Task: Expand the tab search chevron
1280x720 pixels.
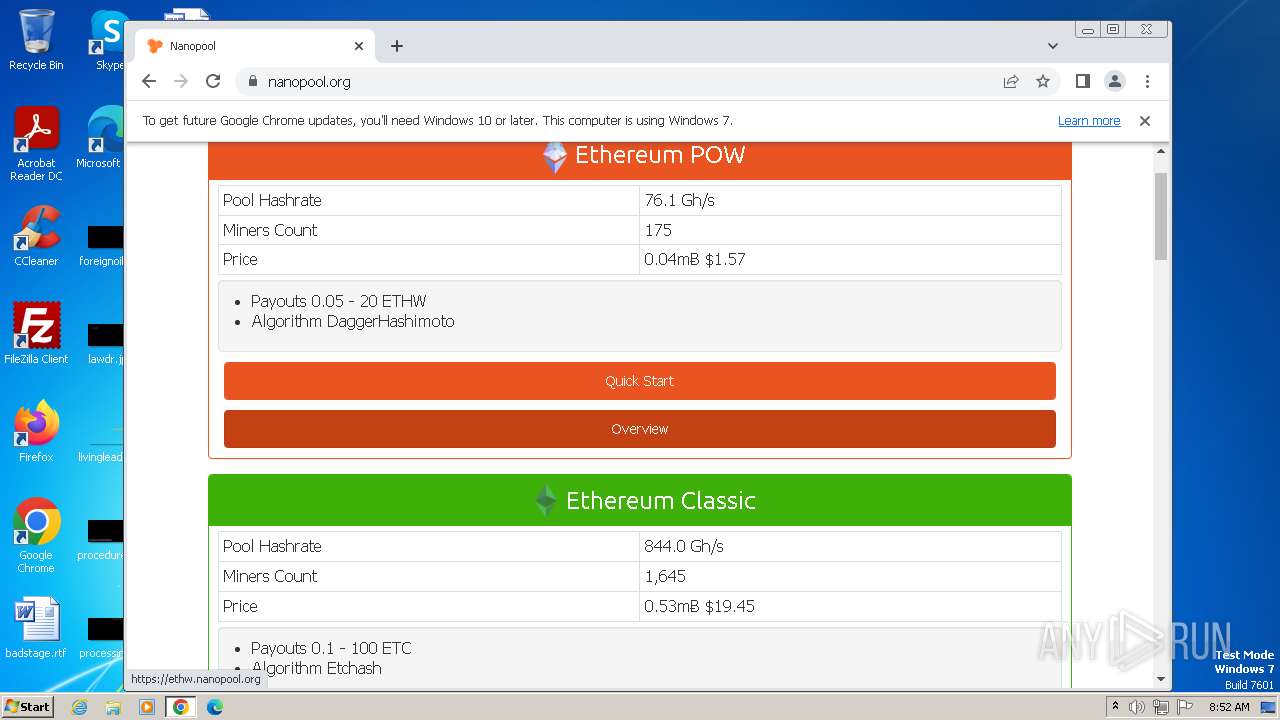Action: tap(1053, 46)
